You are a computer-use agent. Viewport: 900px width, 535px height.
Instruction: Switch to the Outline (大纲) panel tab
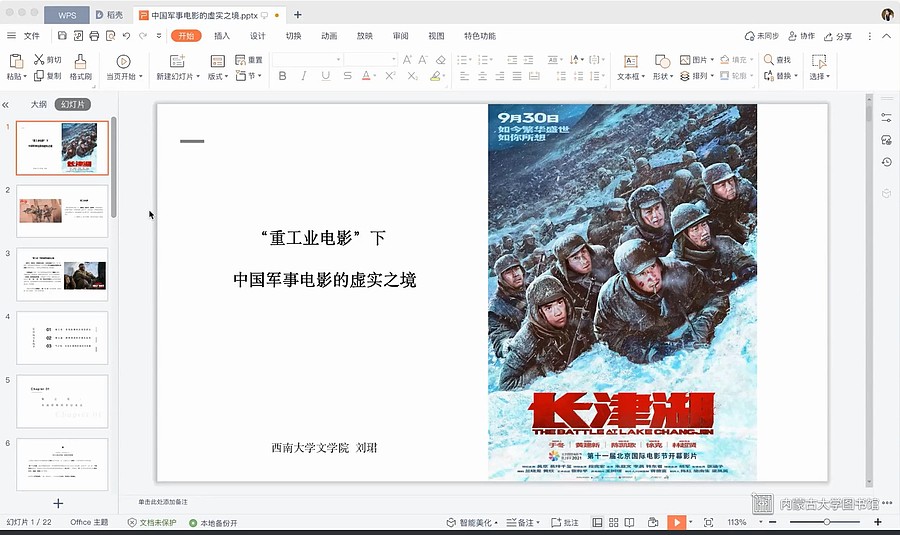[38, 104]
